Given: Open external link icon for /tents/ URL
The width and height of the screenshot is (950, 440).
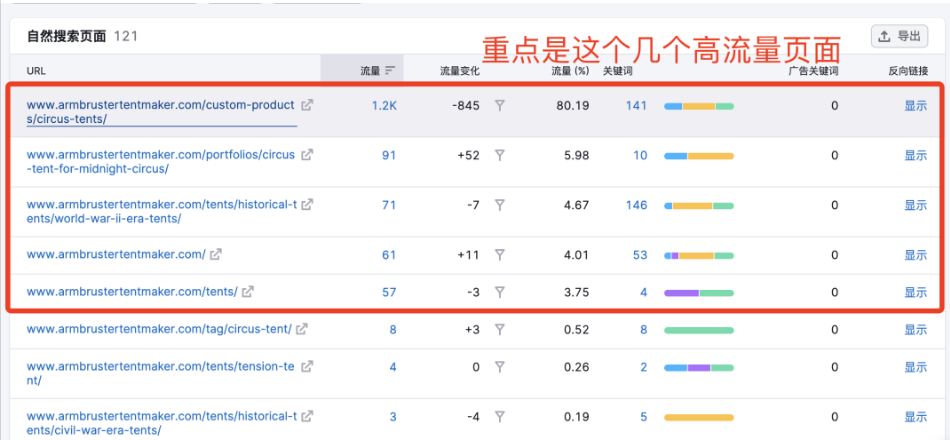Looking at the screenshot, I should pos(248,292).
